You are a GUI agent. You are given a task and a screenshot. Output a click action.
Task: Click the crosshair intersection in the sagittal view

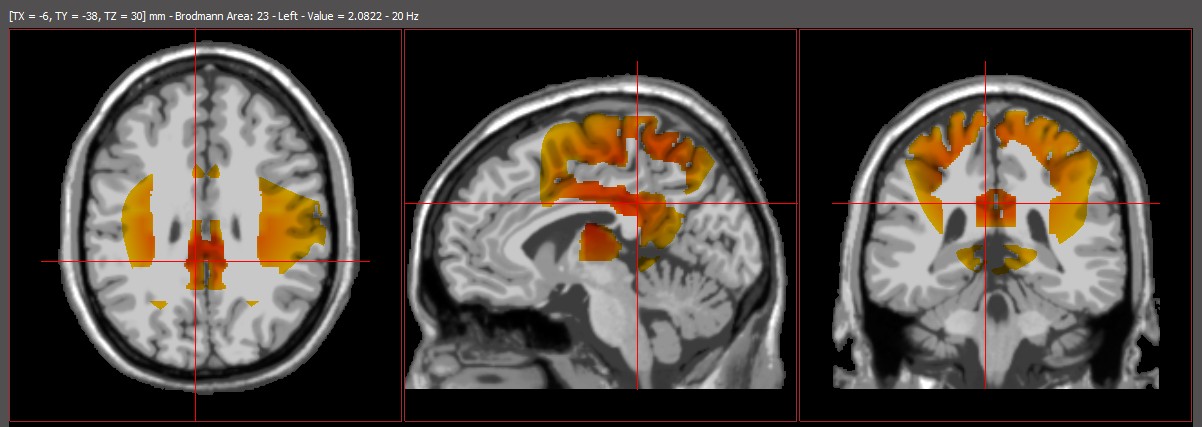[x=637, y=204]
